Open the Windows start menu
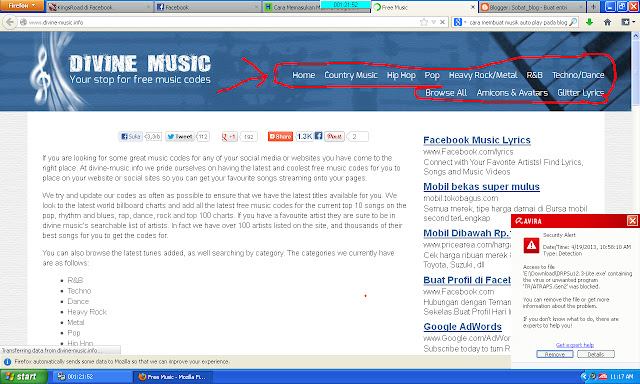 click(24, 377)
